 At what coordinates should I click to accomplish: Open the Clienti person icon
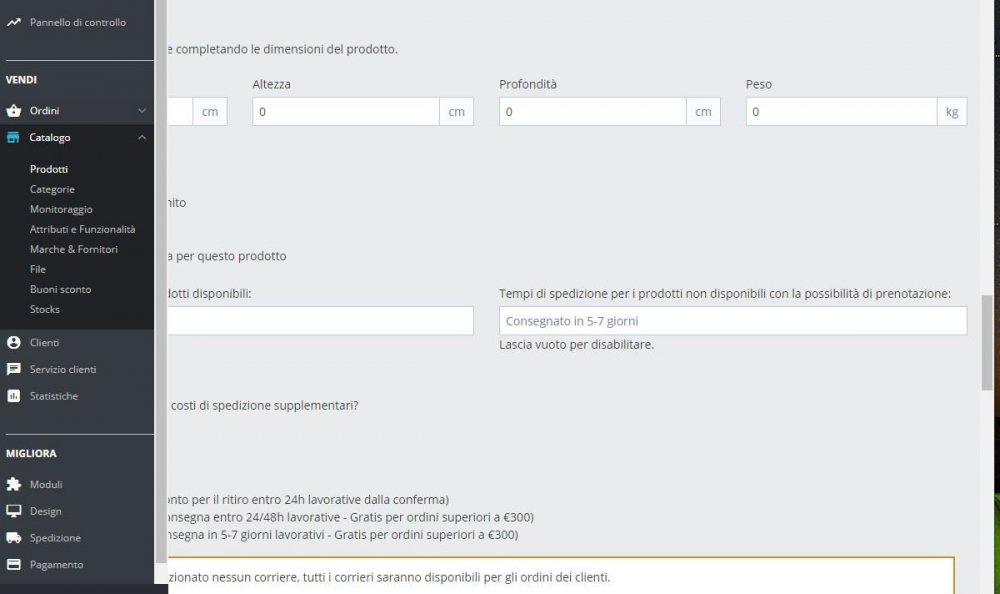click(x=13, y=343)
